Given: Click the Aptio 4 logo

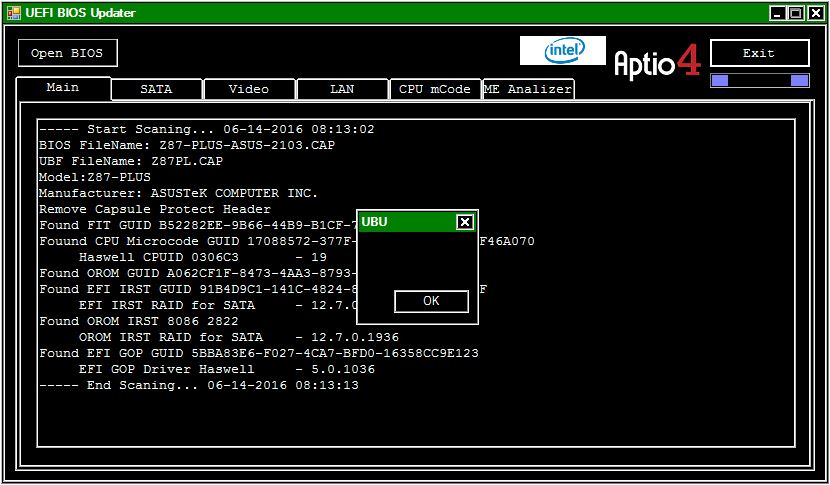Looking at the screenshot, I should (x=657, y=62).
